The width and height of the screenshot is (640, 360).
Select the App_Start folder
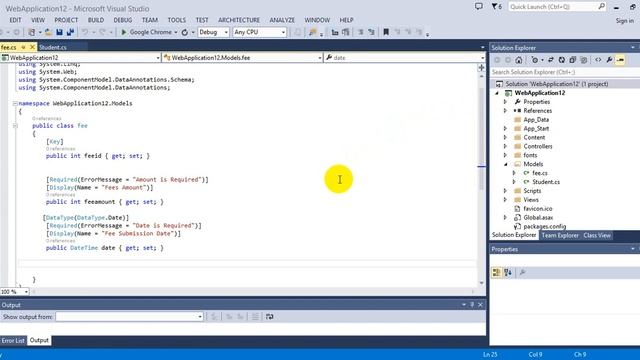536,129
